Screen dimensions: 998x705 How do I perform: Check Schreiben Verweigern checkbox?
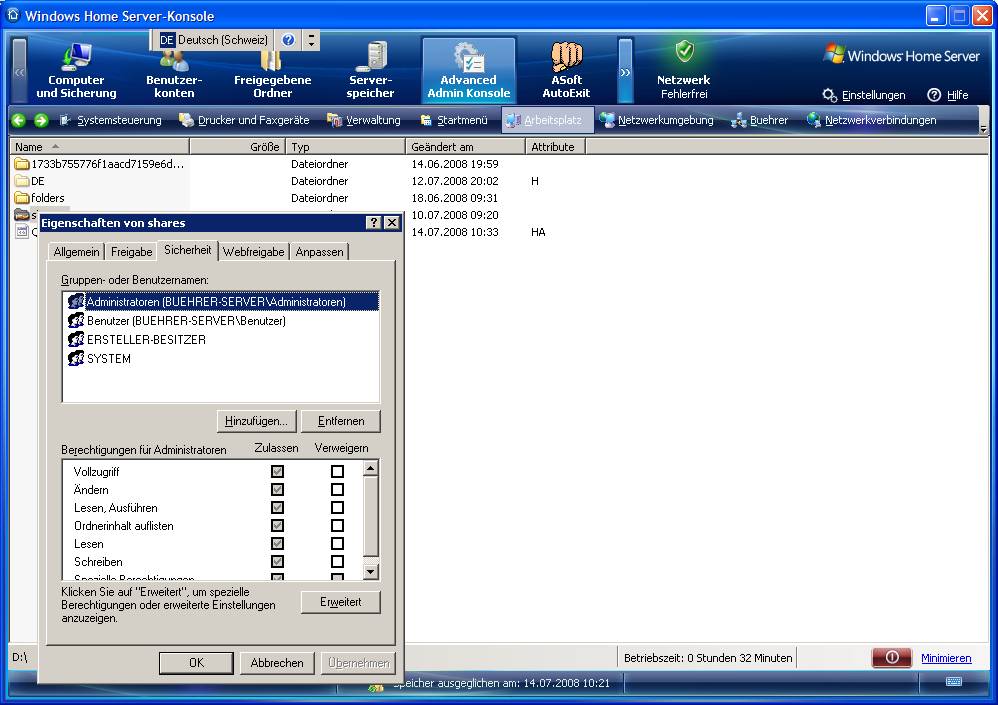(x=337, y=561)
